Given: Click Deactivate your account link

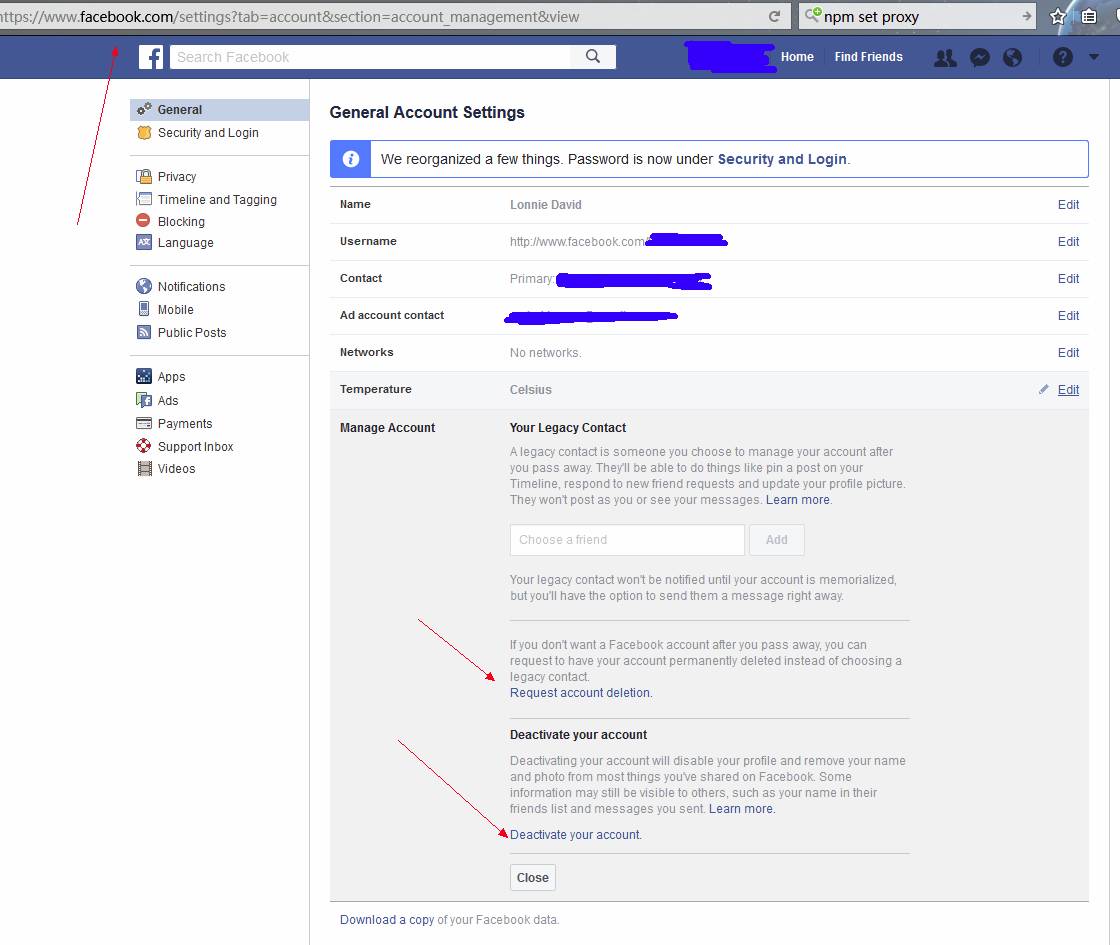Looking at the screenshot, I should [575, 834].
